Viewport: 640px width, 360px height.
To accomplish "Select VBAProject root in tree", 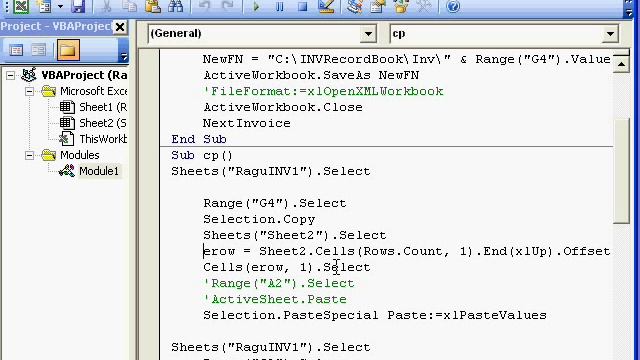I will pyautogui.click(x=84, y=75).
